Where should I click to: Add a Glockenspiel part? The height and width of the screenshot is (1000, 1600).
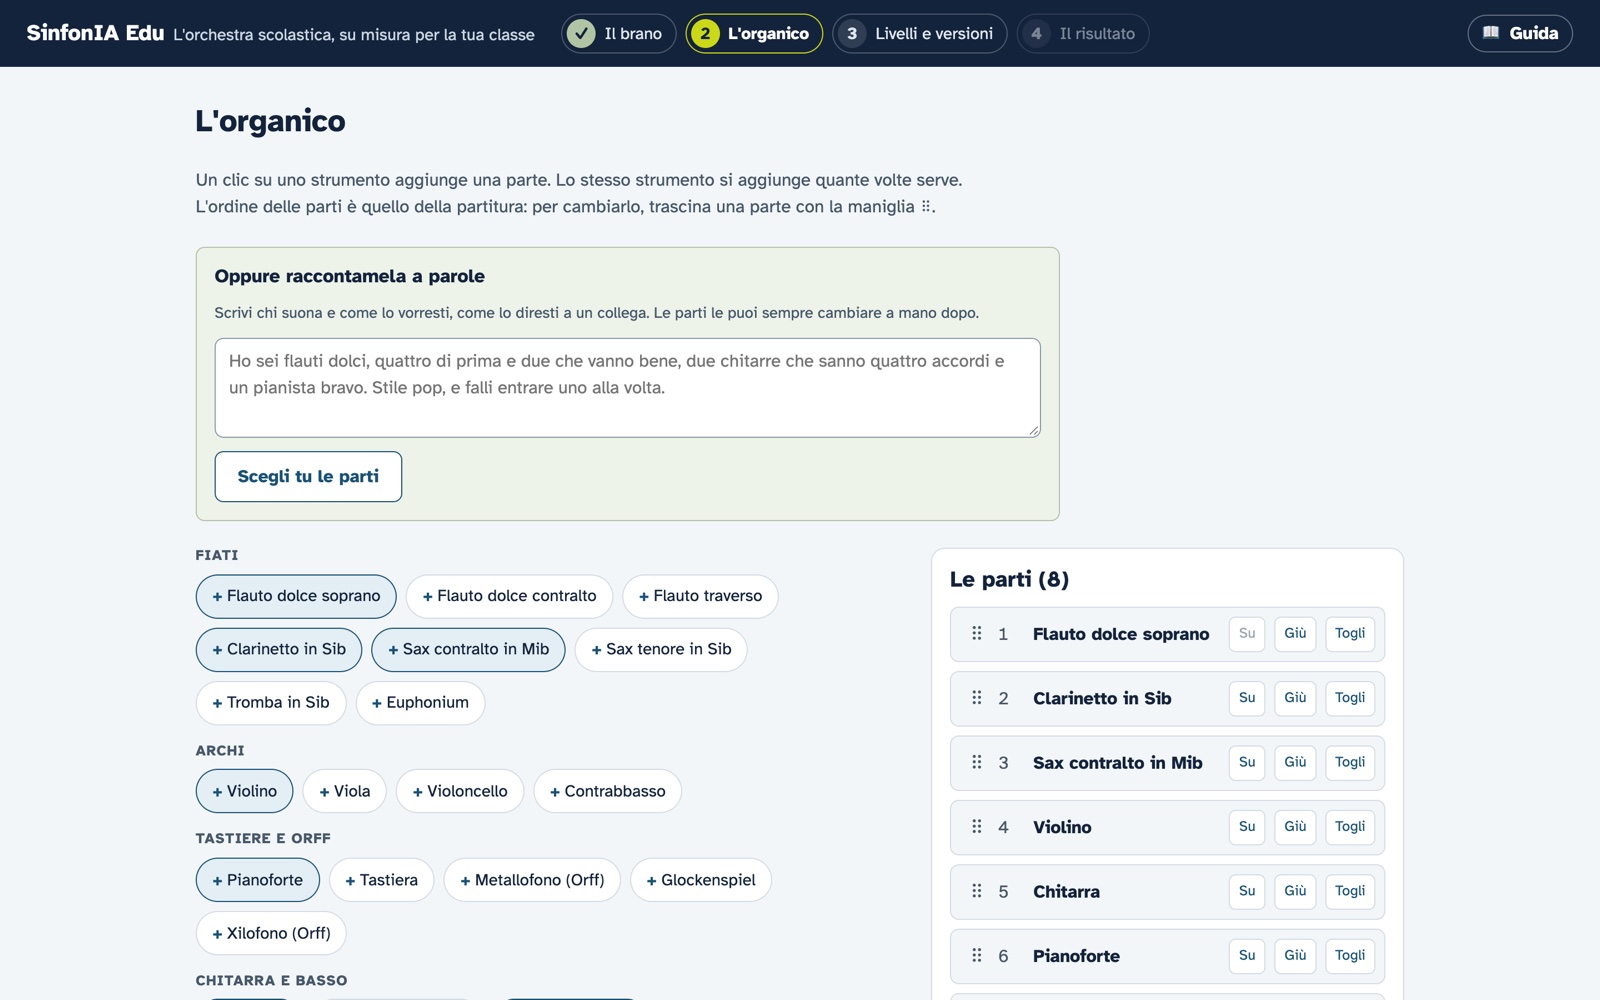point(701,880)
